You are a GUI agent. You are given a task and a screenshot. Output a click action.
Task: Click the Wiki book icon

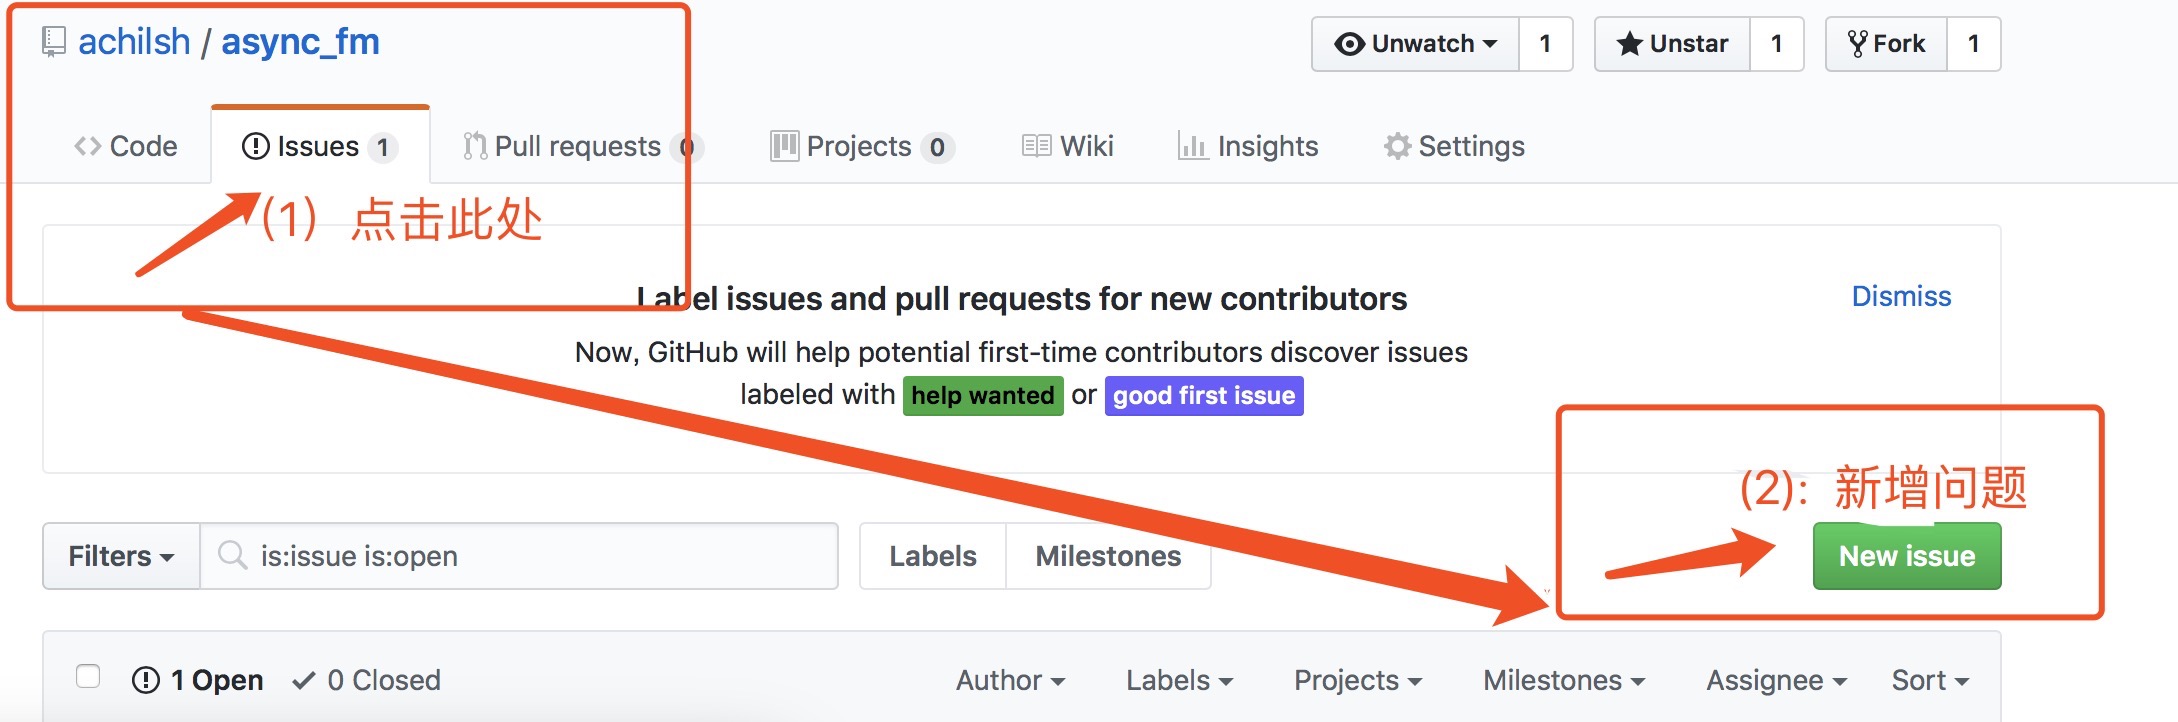pyautogui.click(x=1037, y=146)
